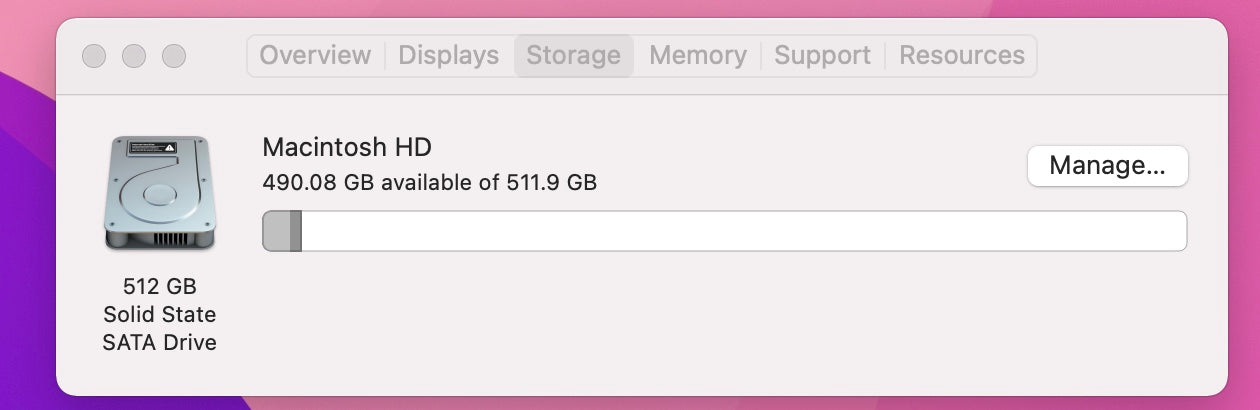Switch to the Overview tab

[315, 55]
